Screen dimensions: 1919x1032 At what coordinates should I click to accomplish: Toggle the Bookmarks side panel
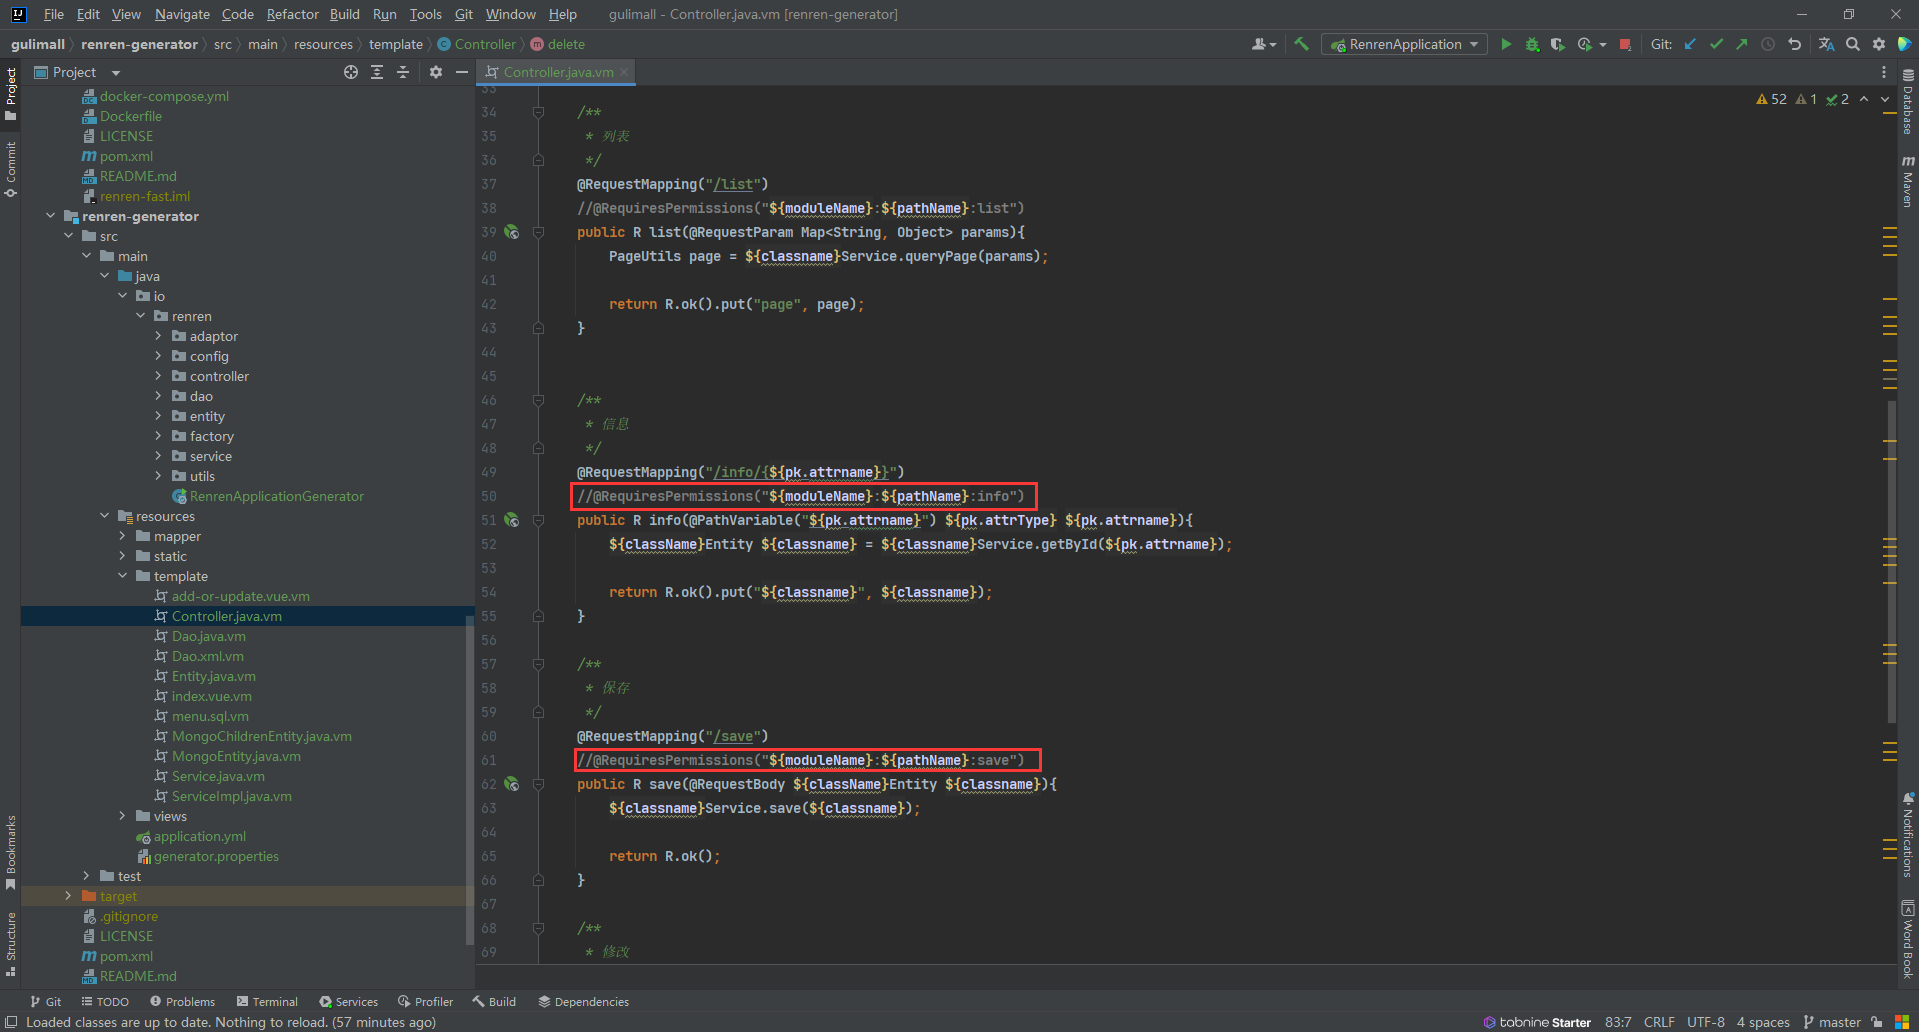click(x=11, y=850)
